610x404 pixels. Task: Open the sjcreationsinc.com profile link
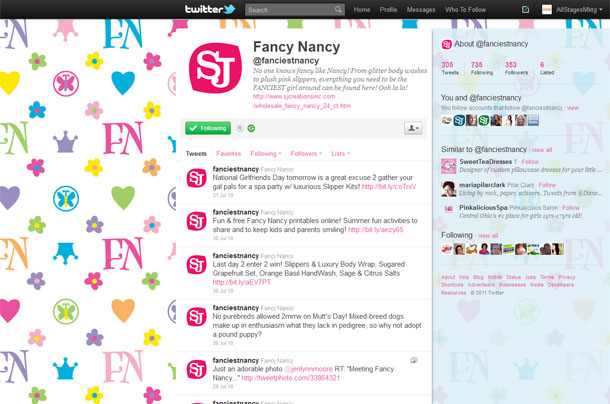coord(302,101)
